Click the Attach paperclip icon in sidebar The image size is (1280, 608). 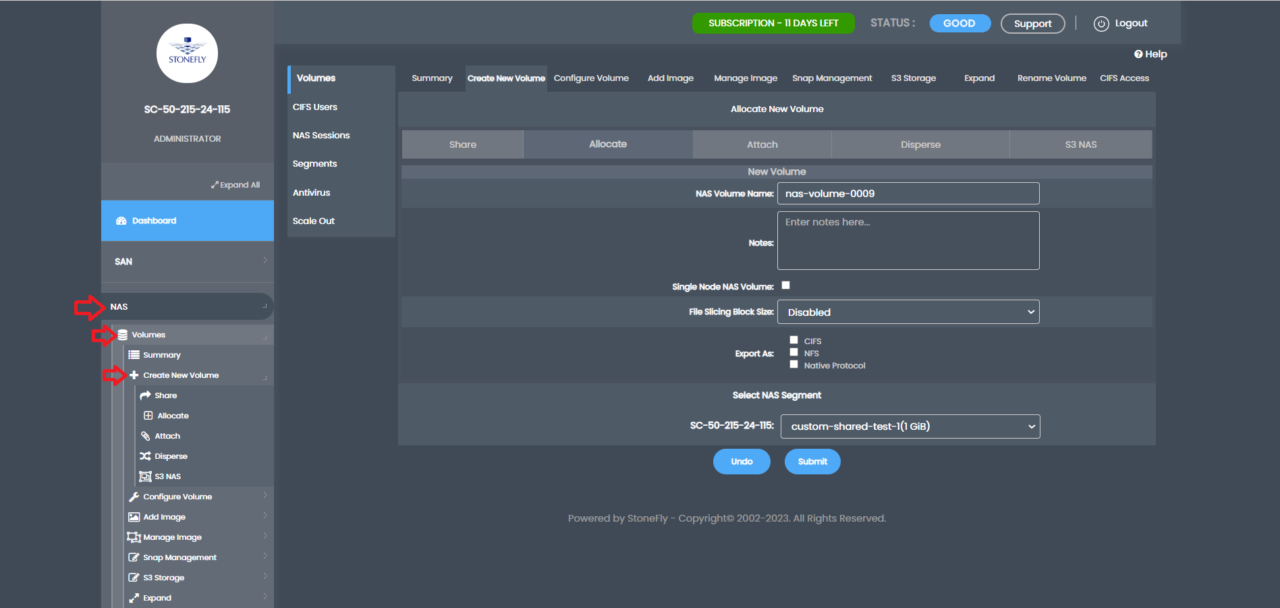(145, 436)
